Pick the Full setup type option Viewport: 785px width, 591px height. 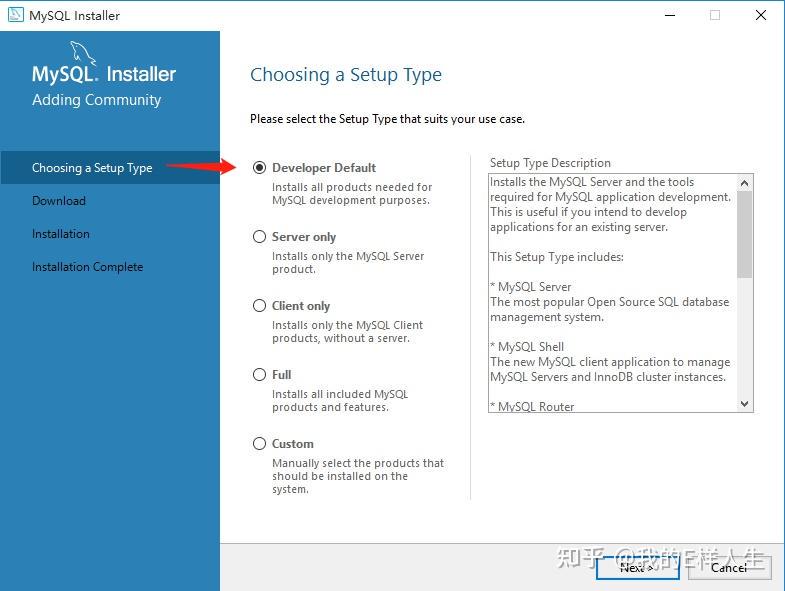[259, 375]
